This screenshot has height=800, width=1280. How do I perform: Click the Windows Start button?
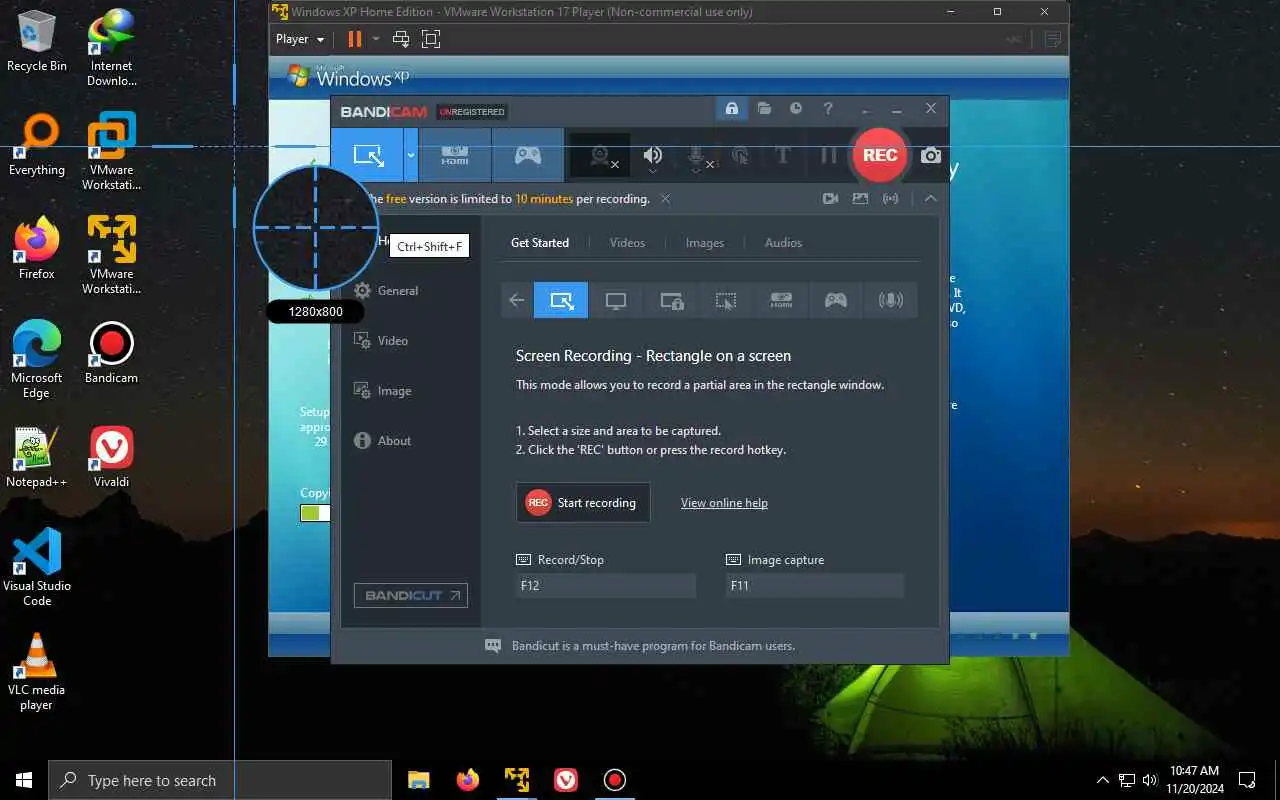(24, 780)
